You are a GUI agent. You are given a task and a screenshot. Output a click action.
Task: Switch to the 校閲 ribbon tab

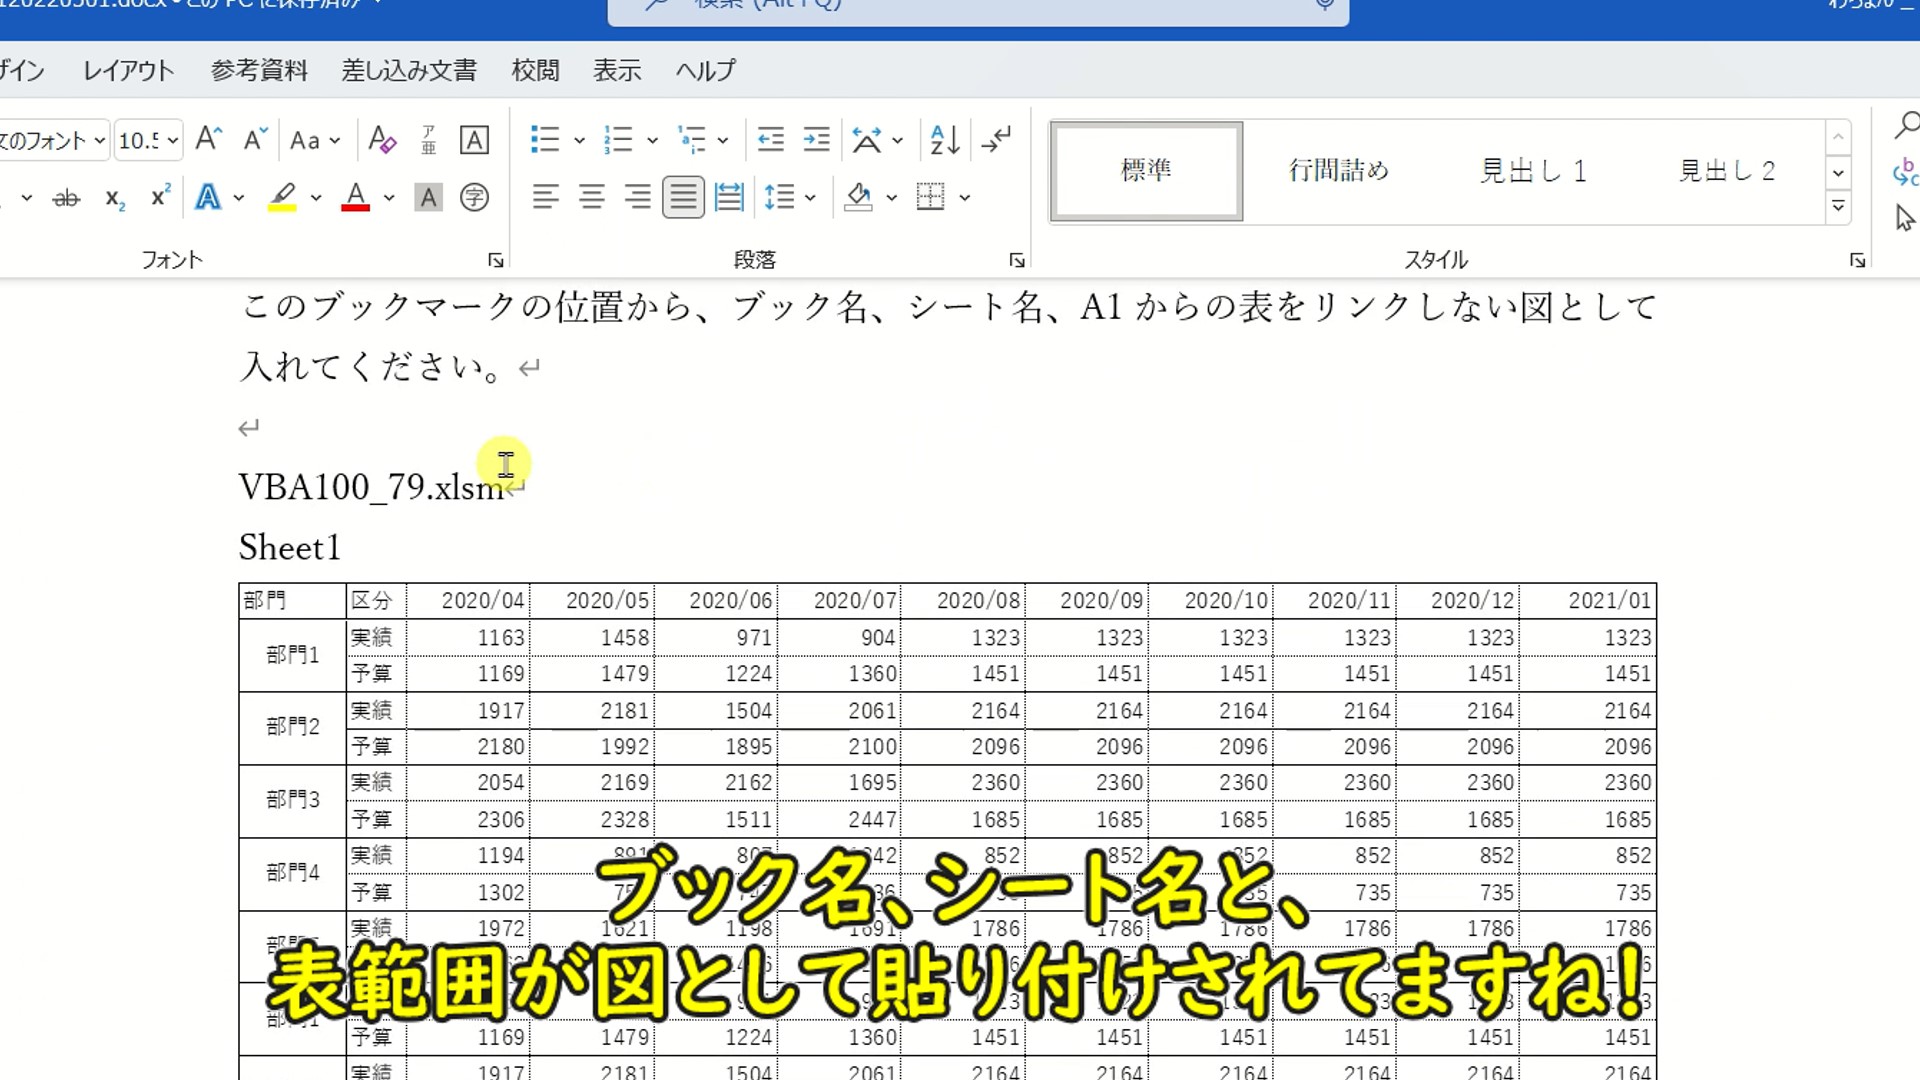click(x=535, y=70)
